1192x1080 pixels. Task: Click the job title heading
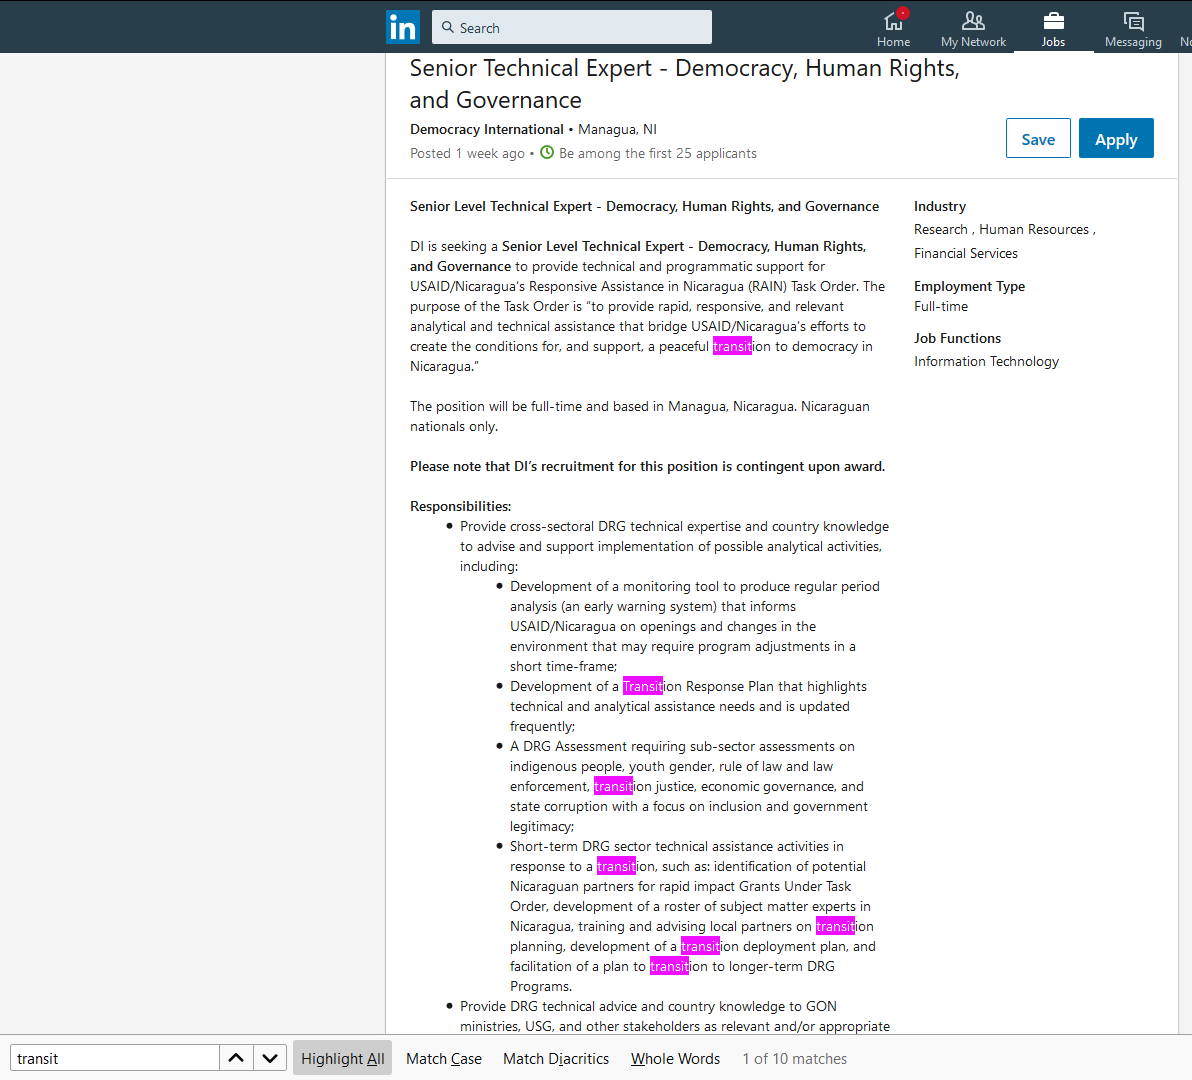coord(685,84)
